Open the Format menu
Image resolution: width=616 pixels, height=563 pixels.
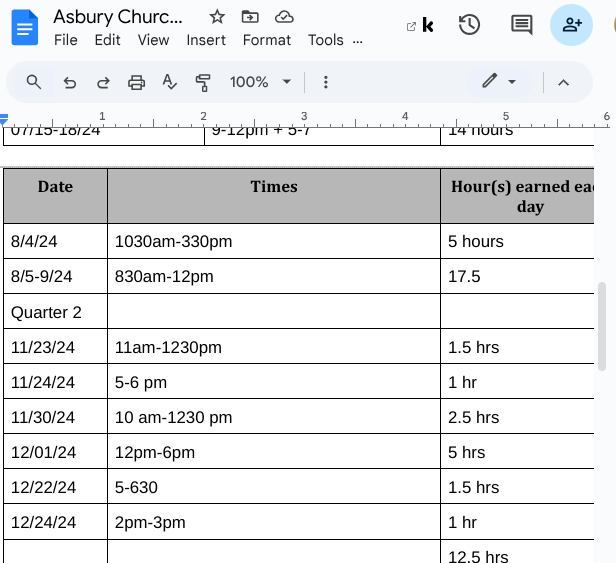coord(267,40)
